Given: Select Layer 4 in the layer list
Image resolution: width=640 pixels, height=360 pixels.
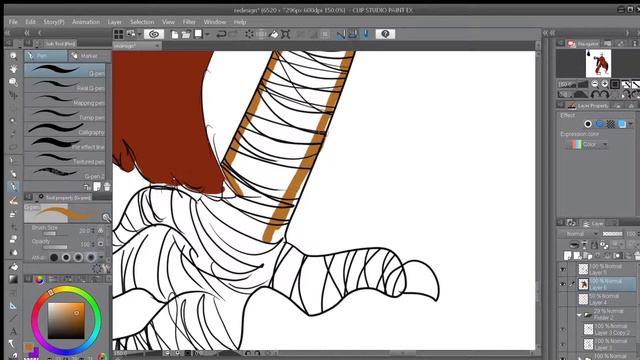Looking at the screenshot, I should tap(606, 299).
